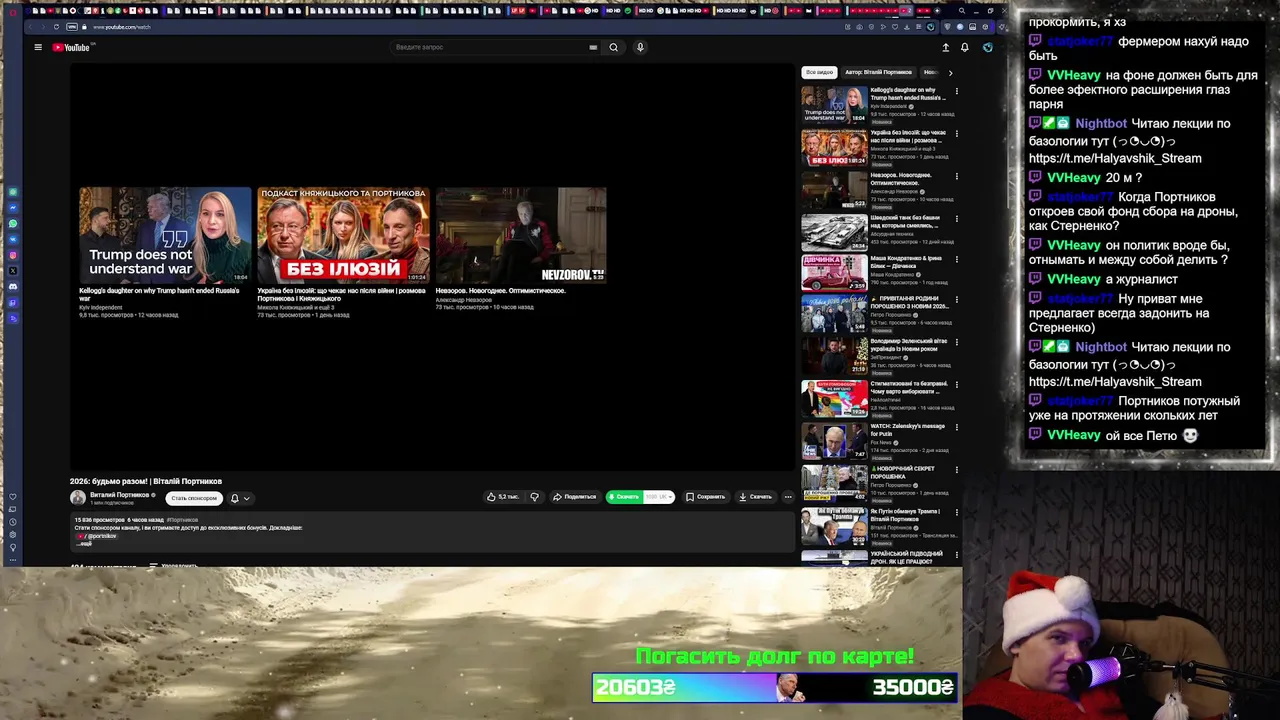Click video title '2026: будьмо разом! | Віталій Портников'

[146, 481]
